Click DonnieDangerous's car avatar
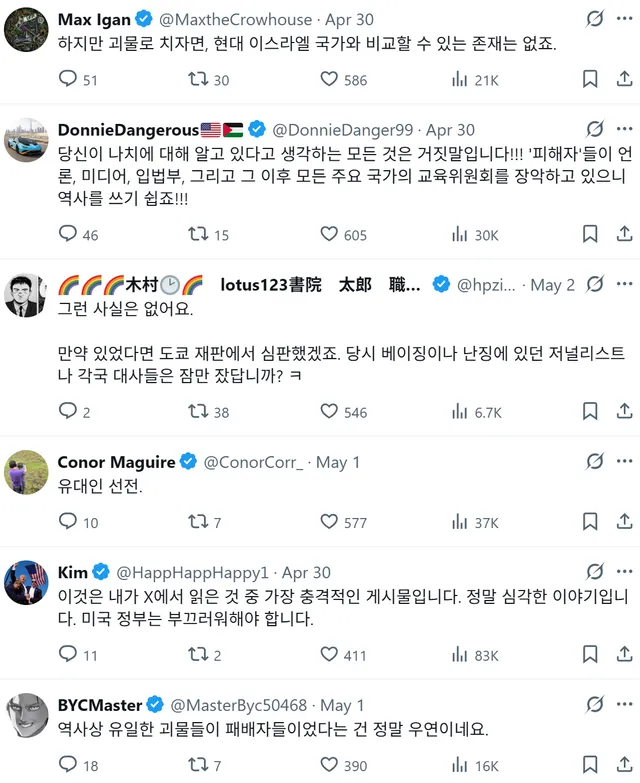 click(26, 139)
